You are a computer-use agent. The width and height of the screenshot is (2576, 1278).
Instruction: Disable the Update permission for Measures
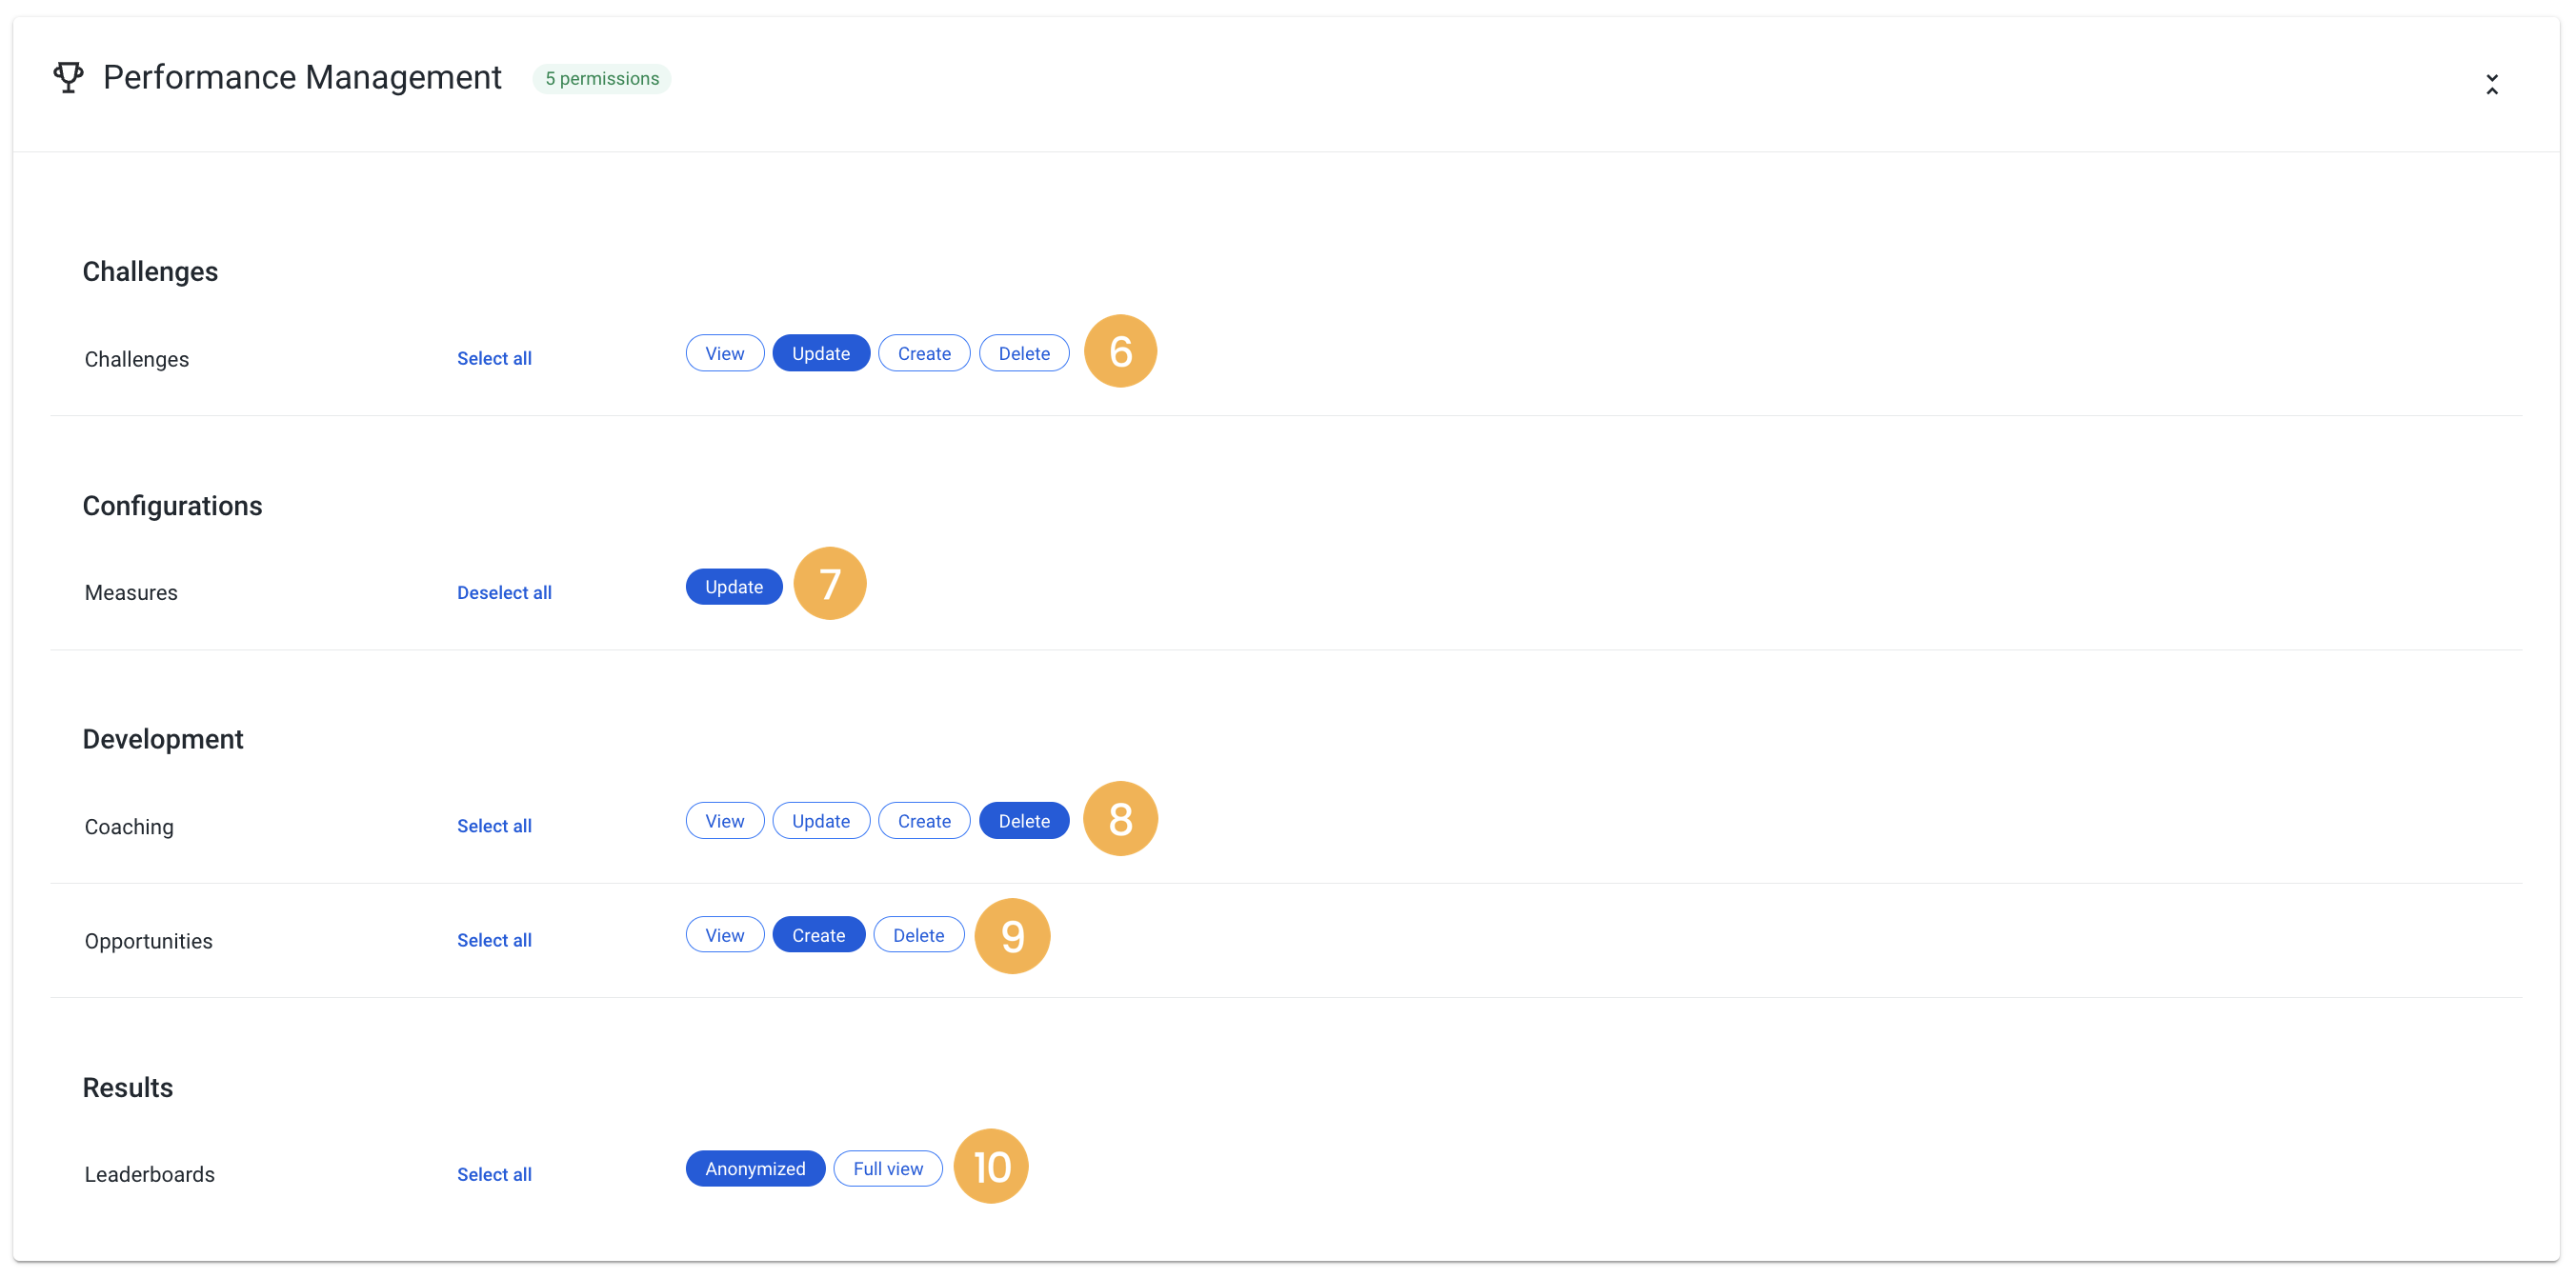click(733, 586)
